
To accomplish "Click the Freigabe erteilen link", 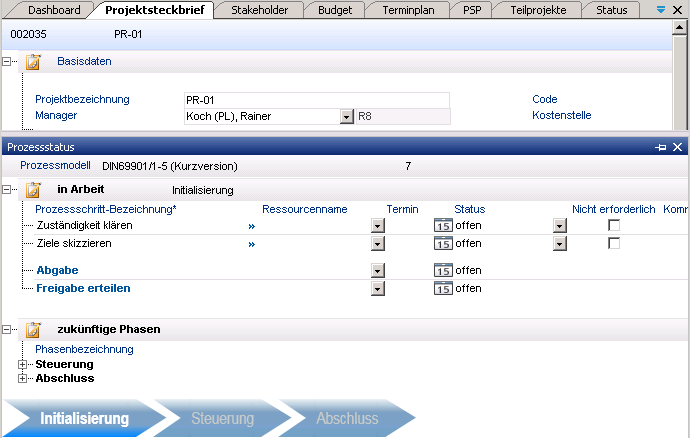I will point(84,288).
